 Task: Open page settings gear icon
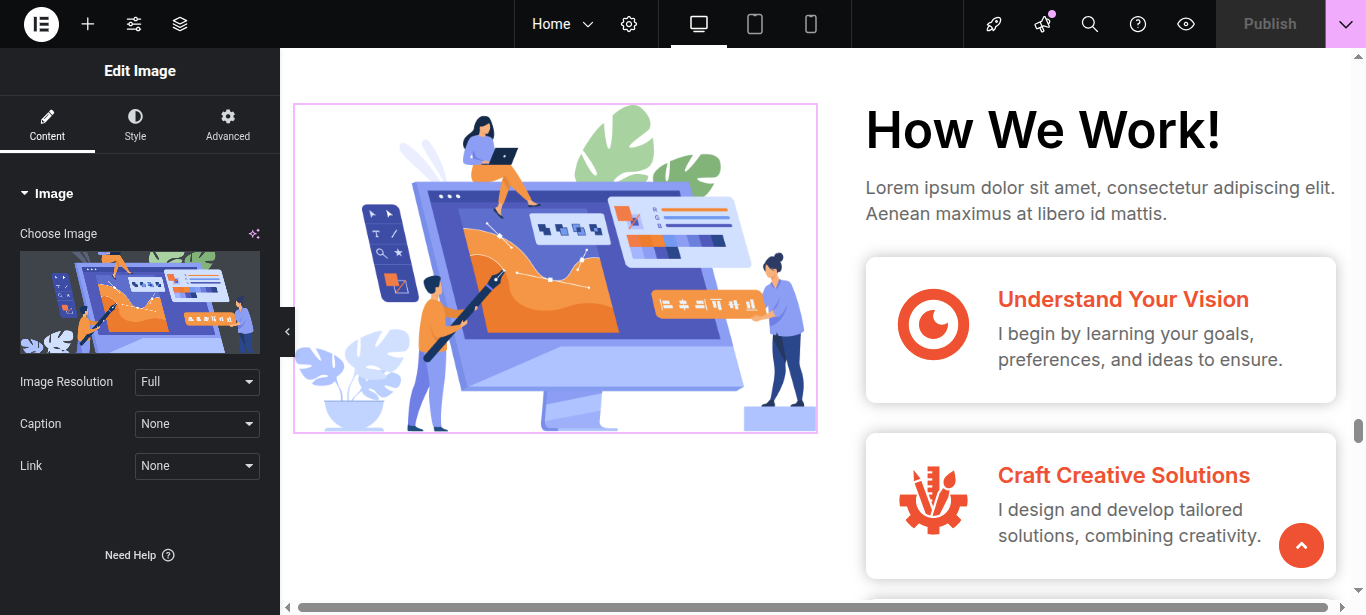point(629,24)
